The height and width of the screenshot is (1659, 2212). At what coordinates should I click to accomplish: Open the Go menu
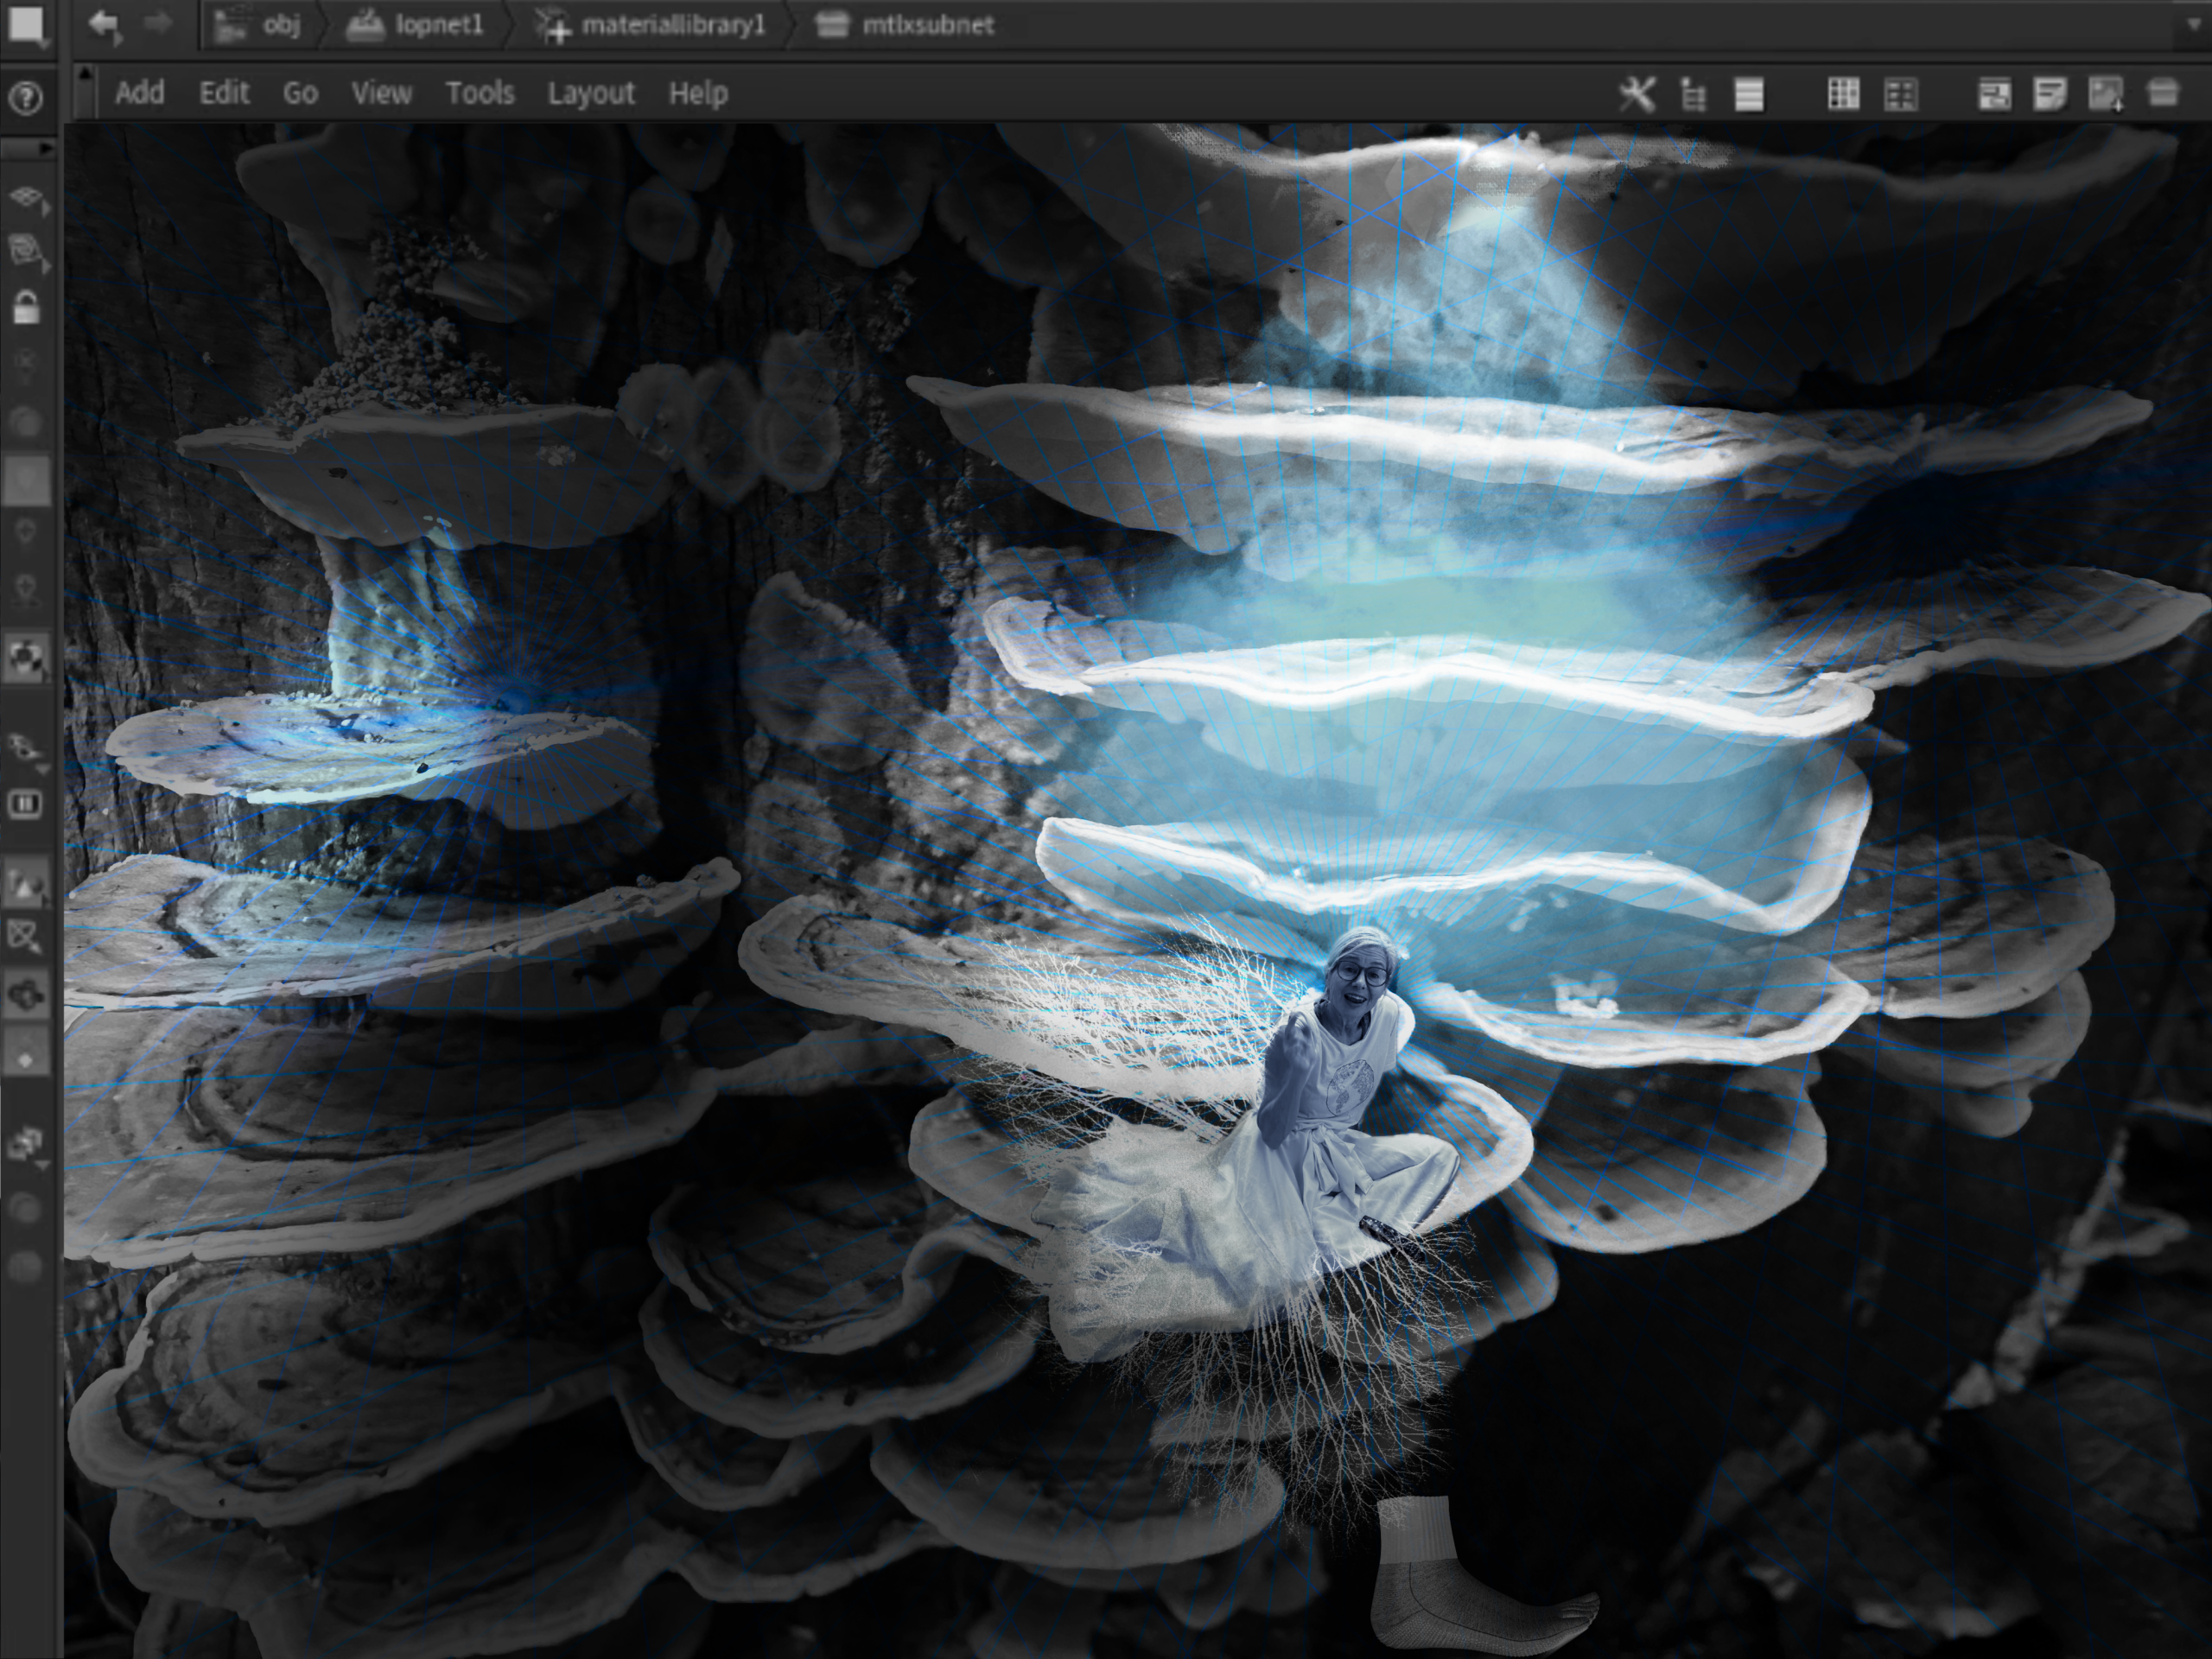coord(300,93)
